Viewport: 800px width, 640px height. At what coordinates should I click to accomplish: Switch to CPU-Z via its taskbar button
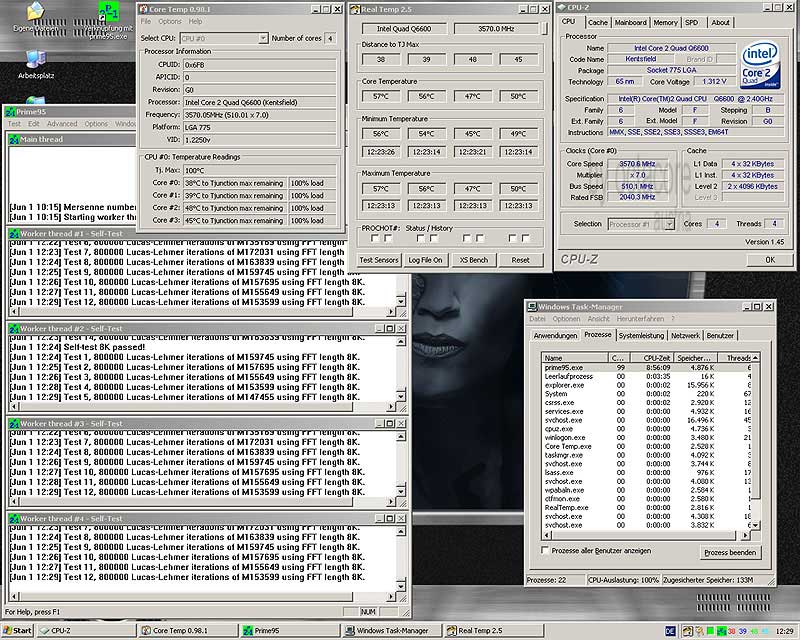87,631
